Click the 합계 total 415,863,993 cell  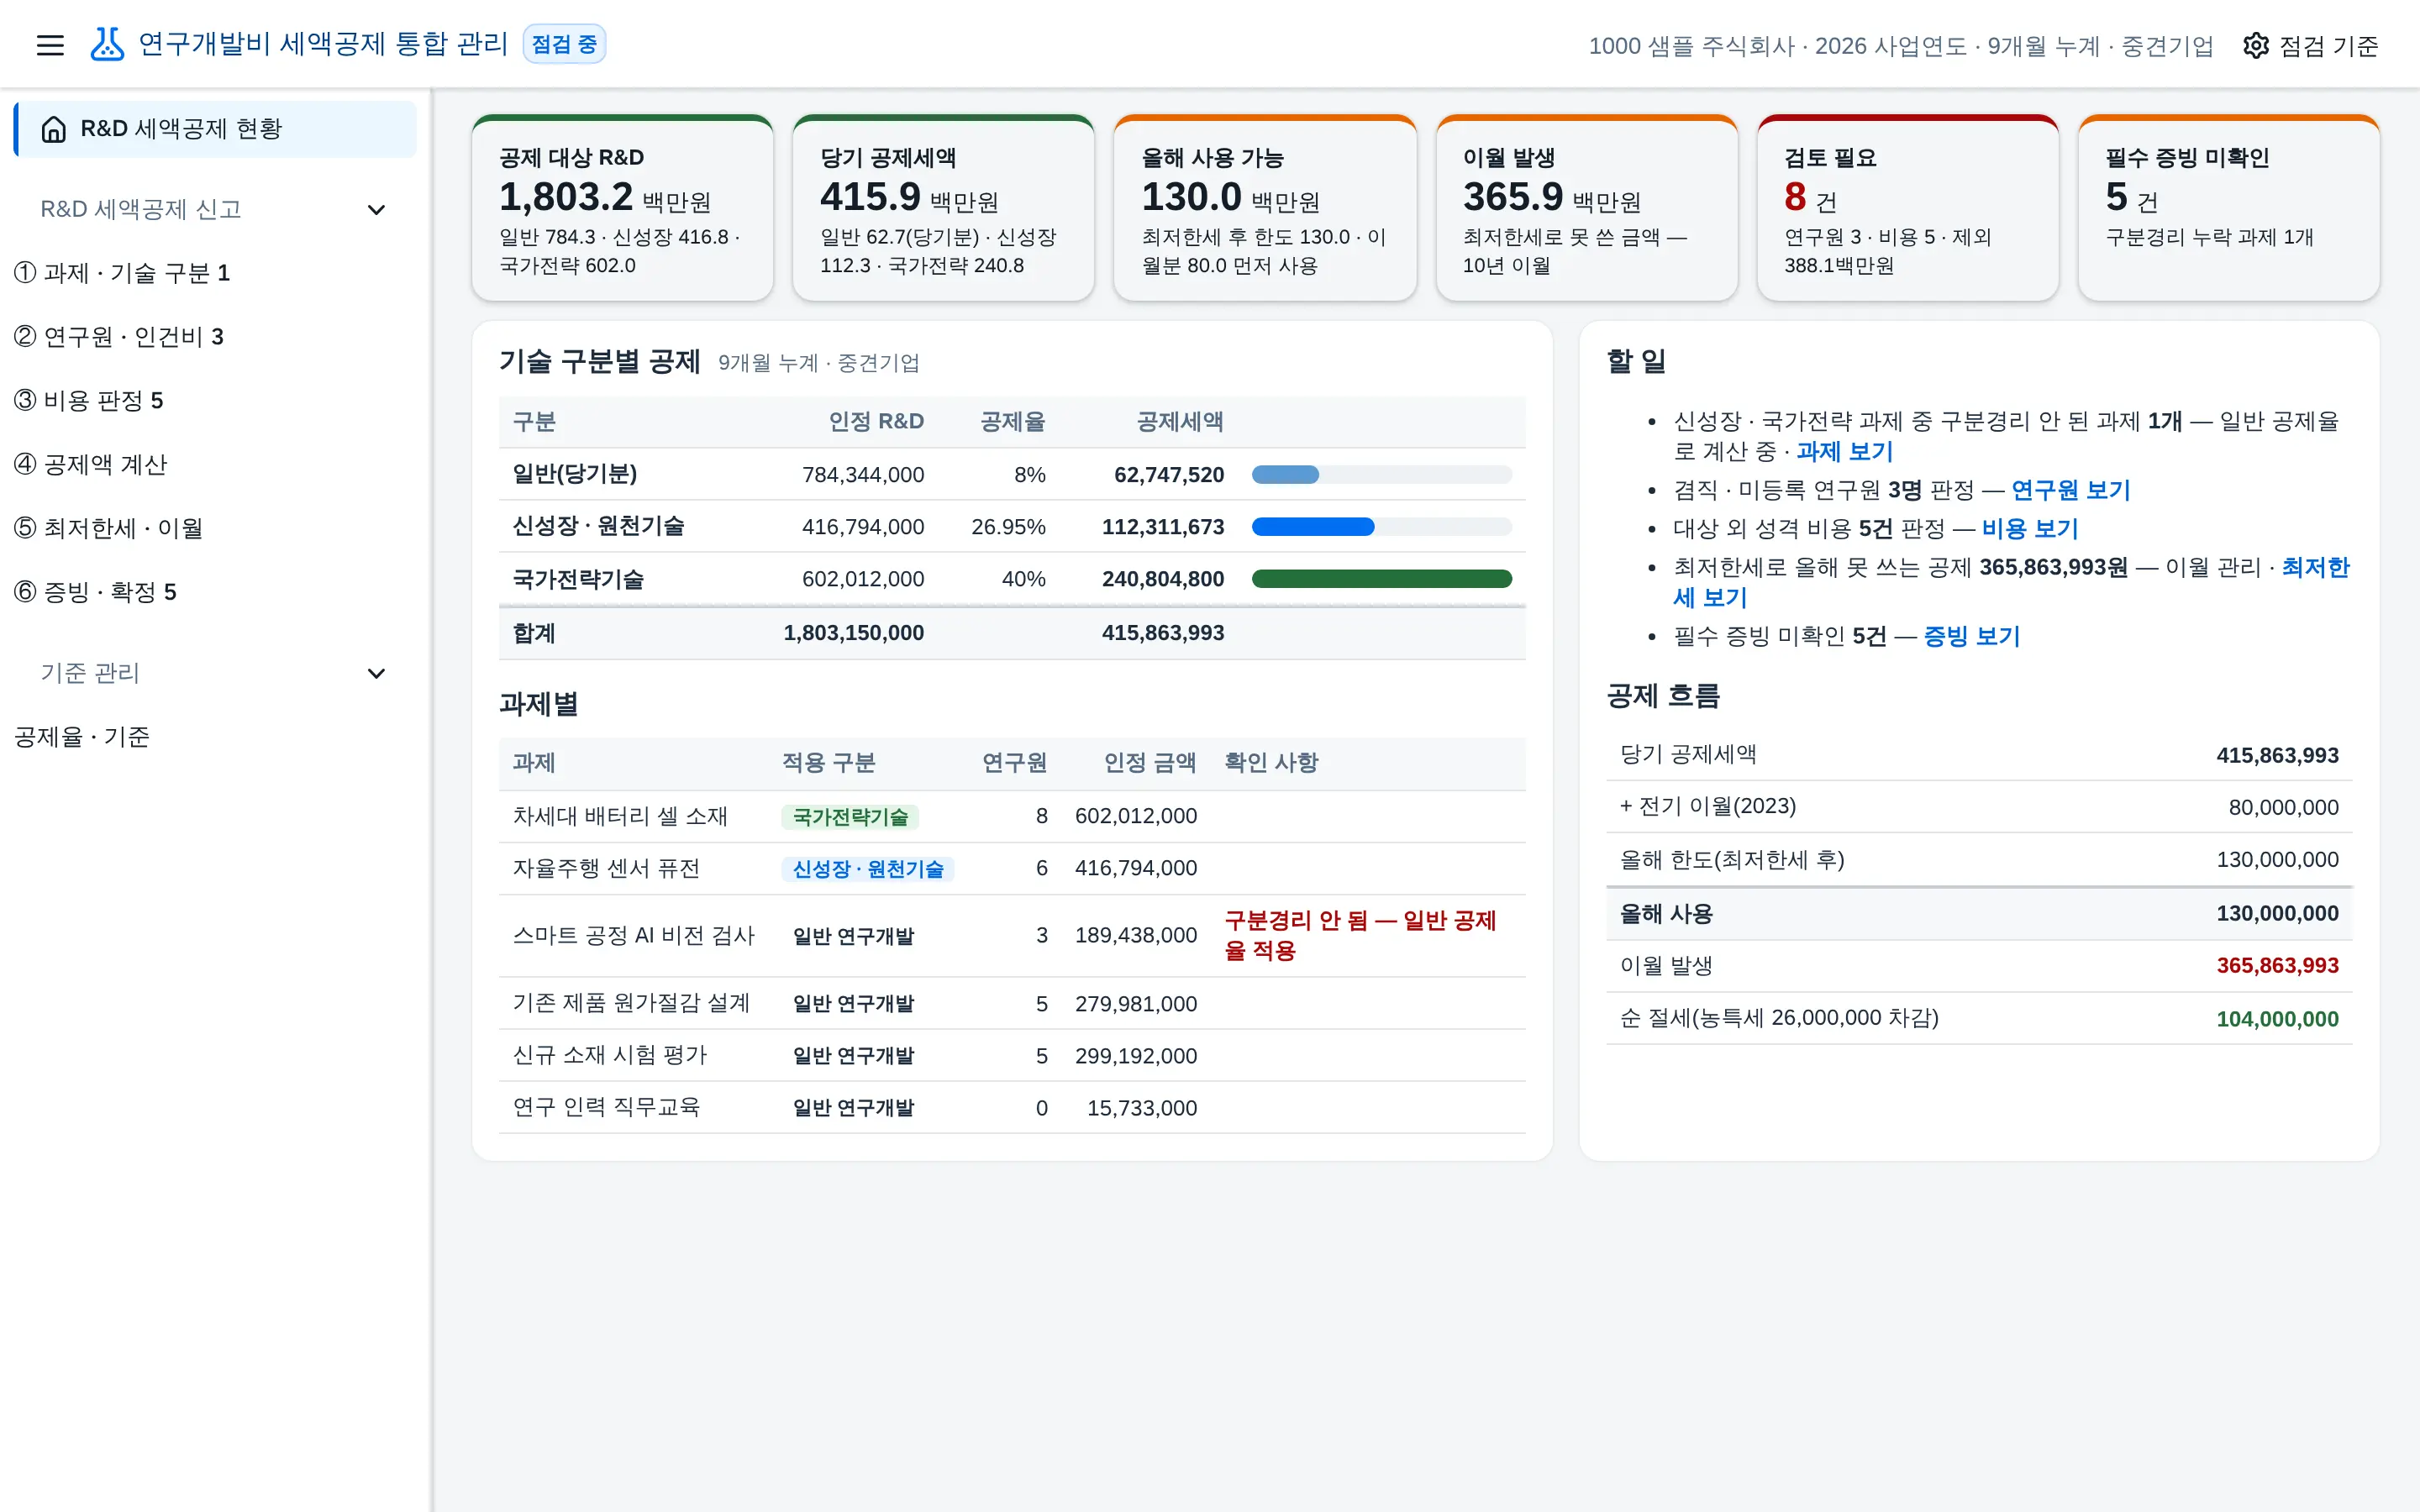coord(1162,633)
